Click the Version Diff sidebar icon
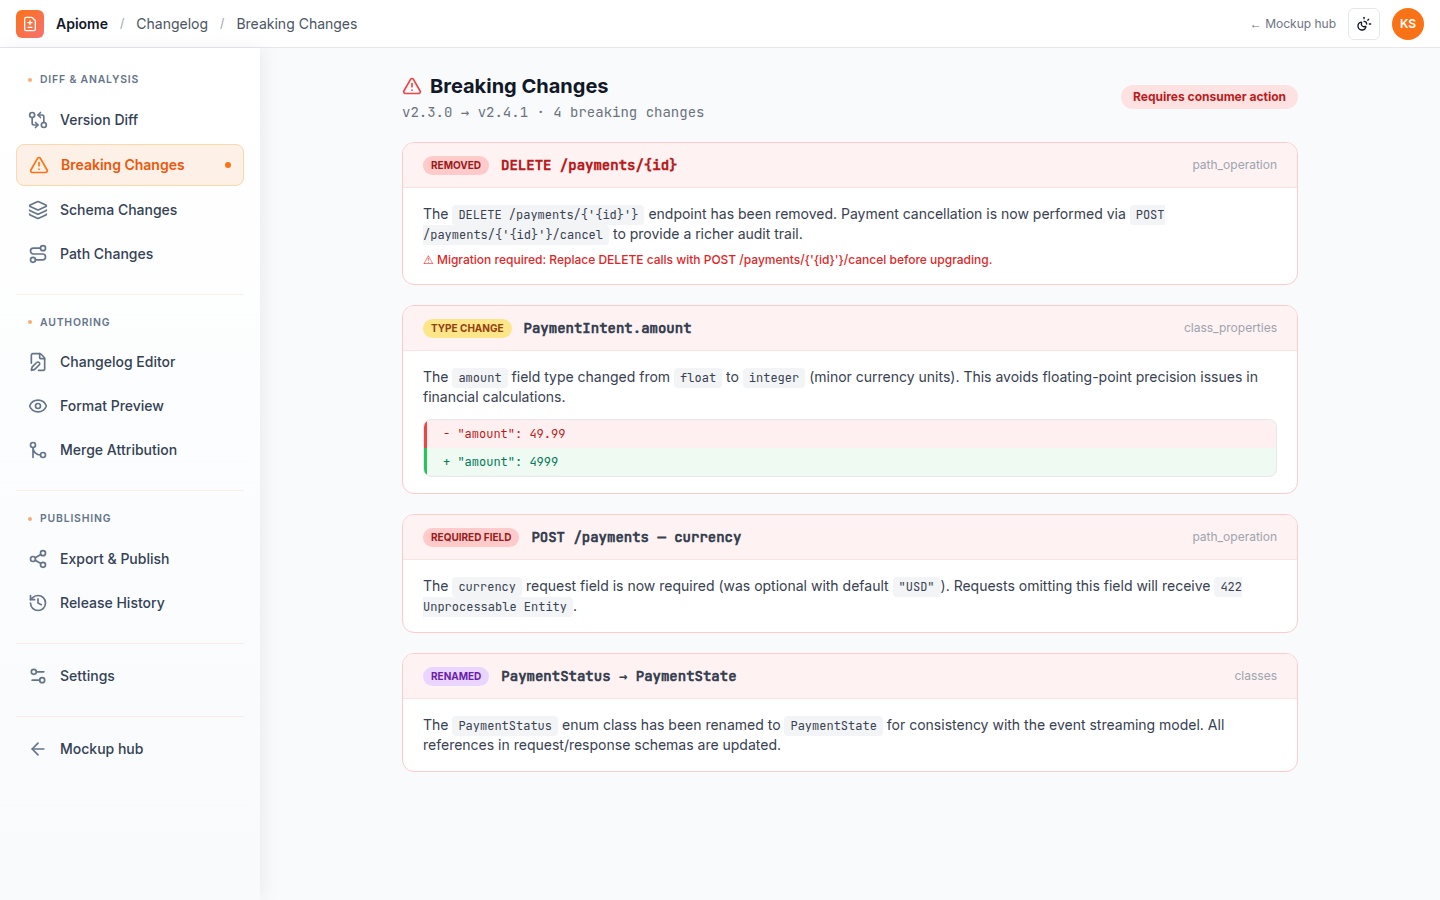The image size is (1440, 900). (38, 120)
